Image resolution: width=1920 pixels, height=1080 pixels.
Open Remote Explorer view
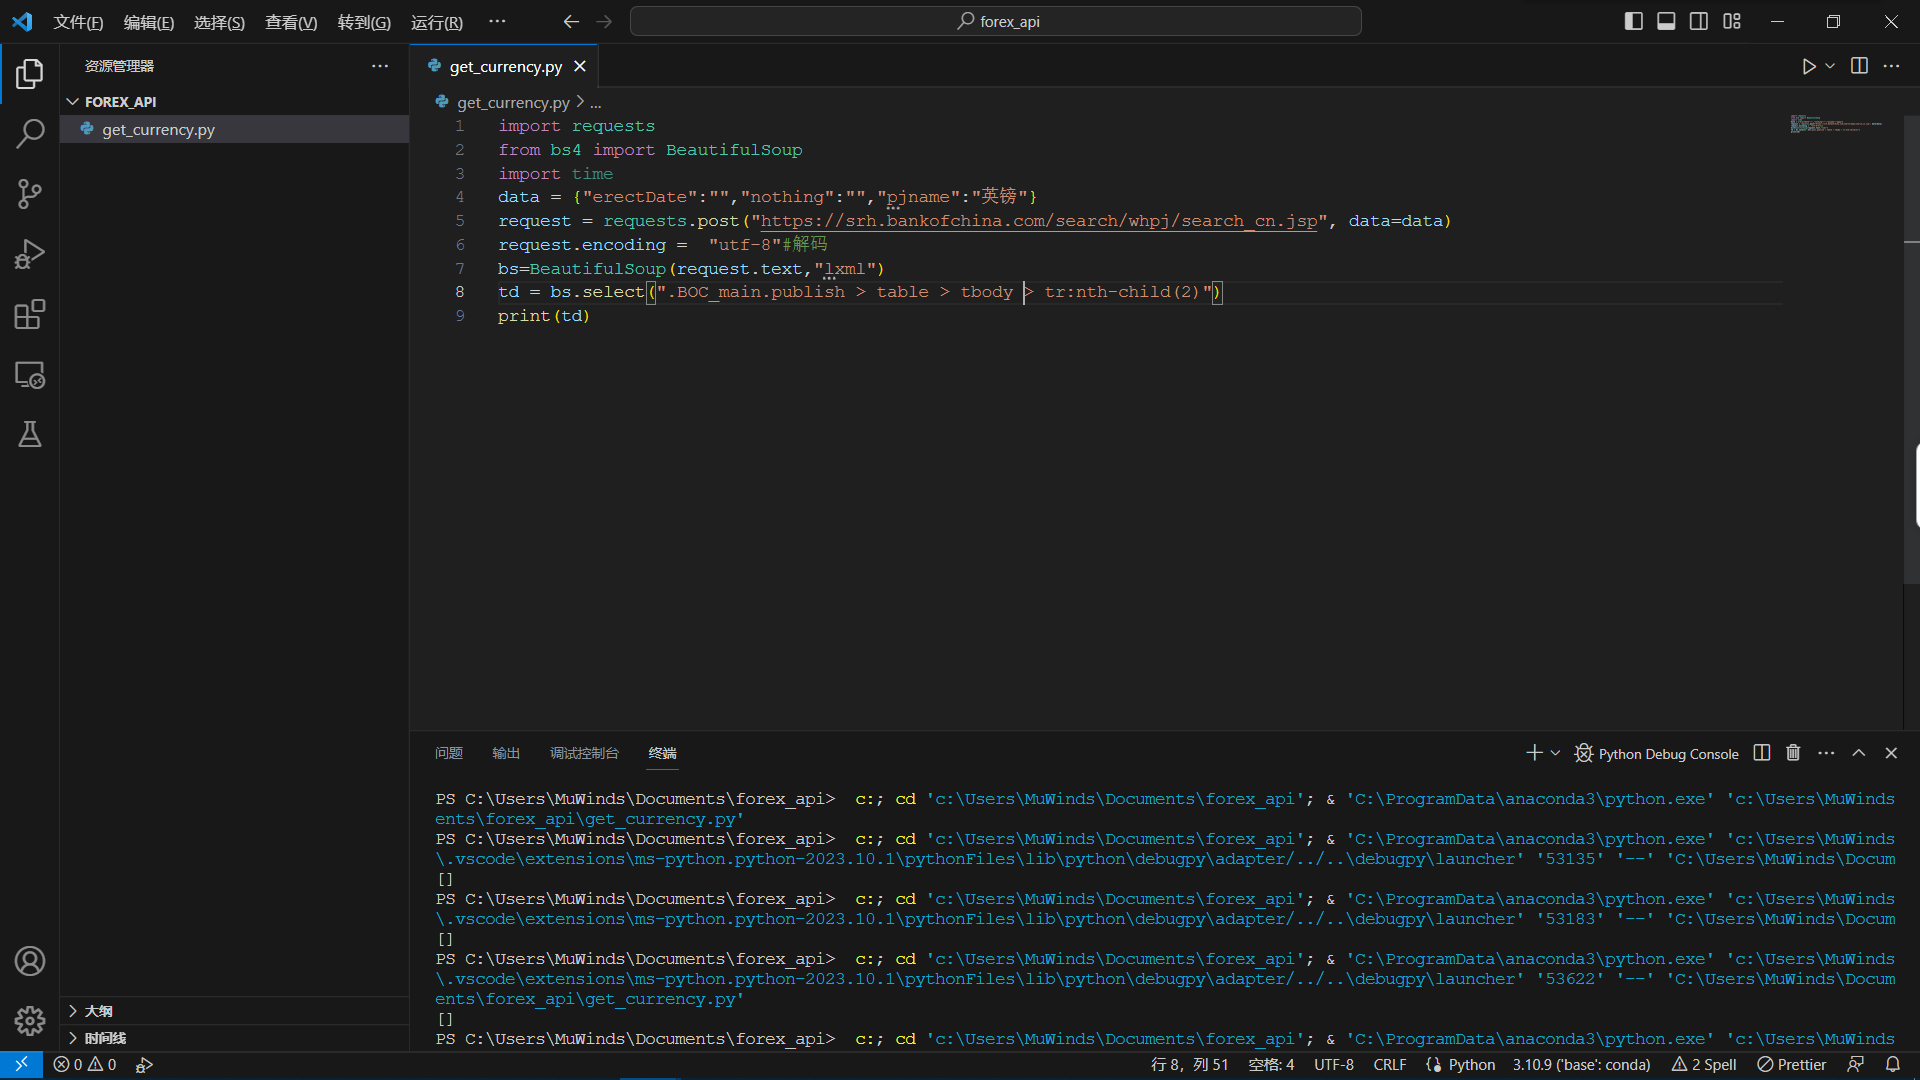point(30,375)
